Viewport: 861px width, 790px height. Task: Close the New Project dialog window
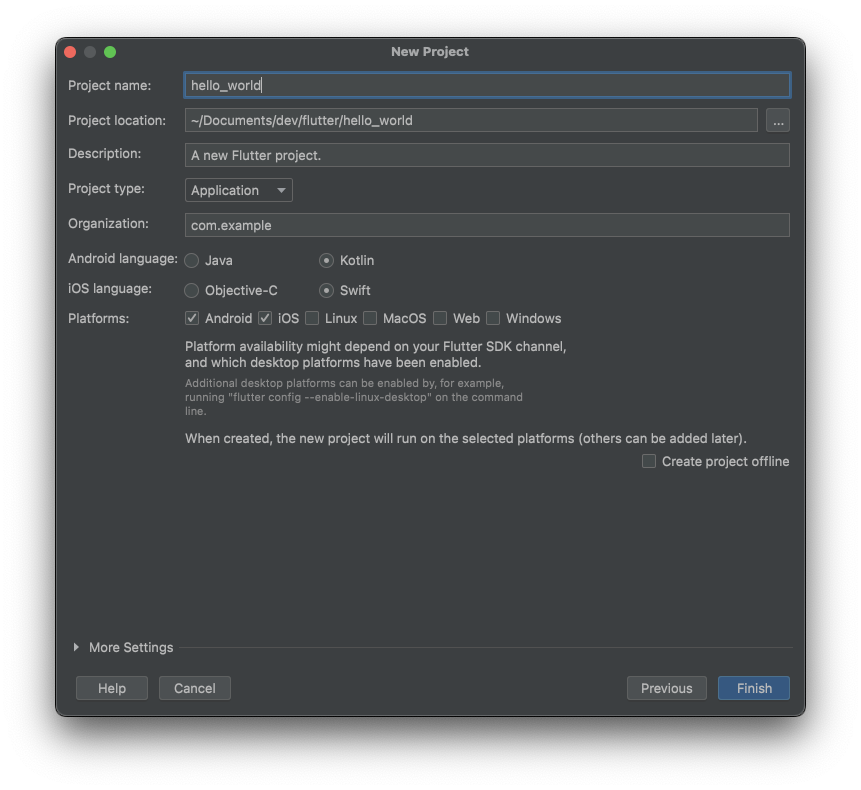[x=70, y=52]
